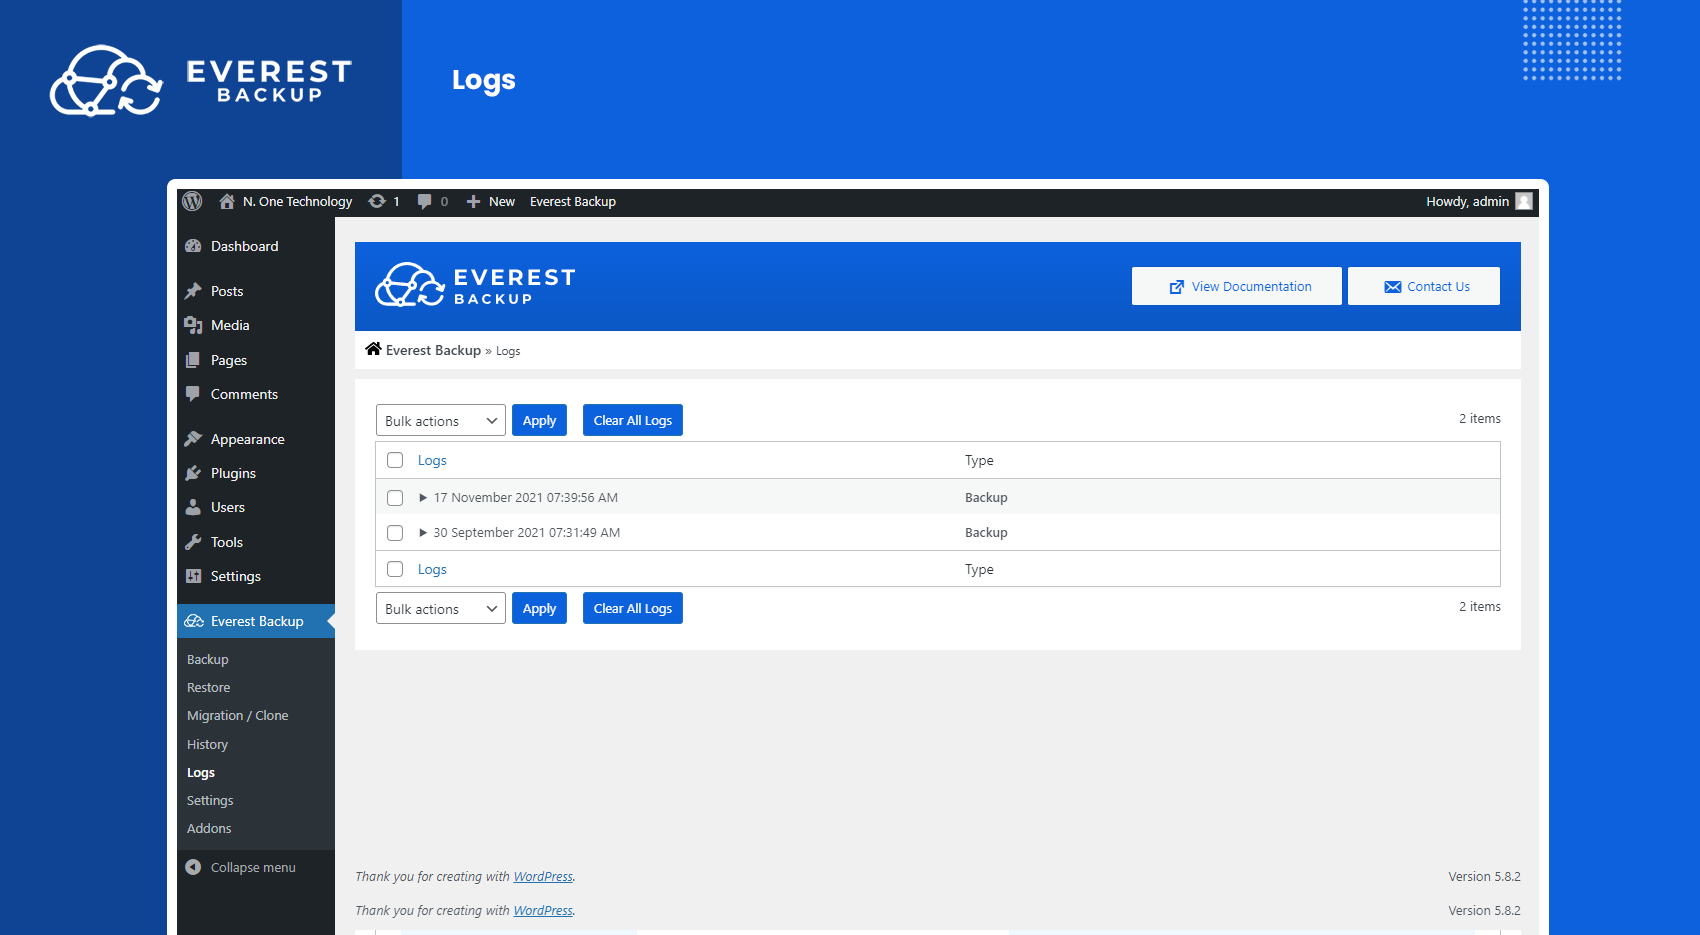Screen dimensions: 1700x935
Task: Expand the 17 November 2021 log details triangle
Action: 423,497
